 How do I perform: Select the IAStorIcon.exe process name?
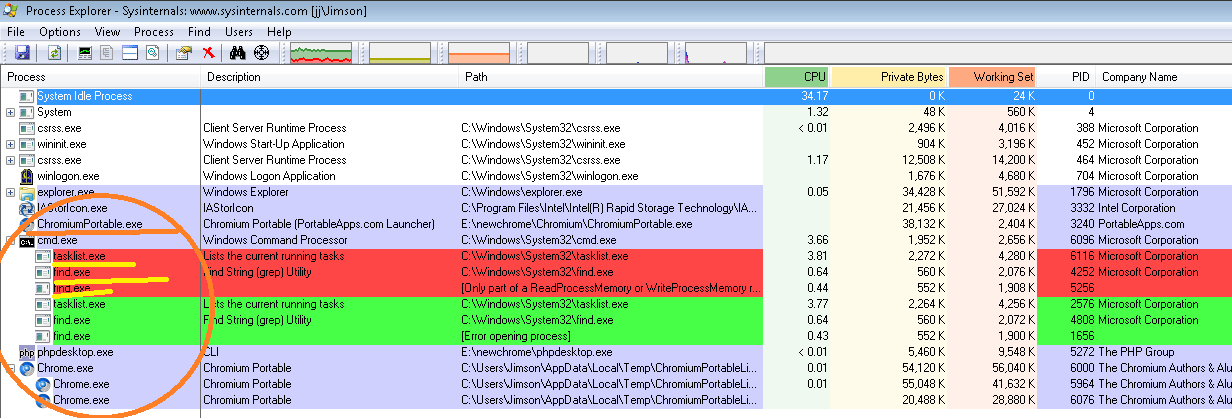[x=72, y=208]
